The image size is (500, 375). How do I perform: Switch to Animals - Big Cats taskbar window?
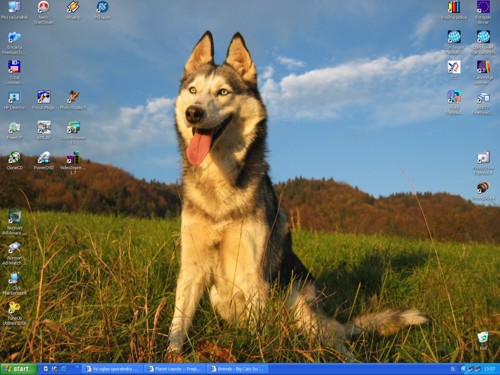[237, 369]
